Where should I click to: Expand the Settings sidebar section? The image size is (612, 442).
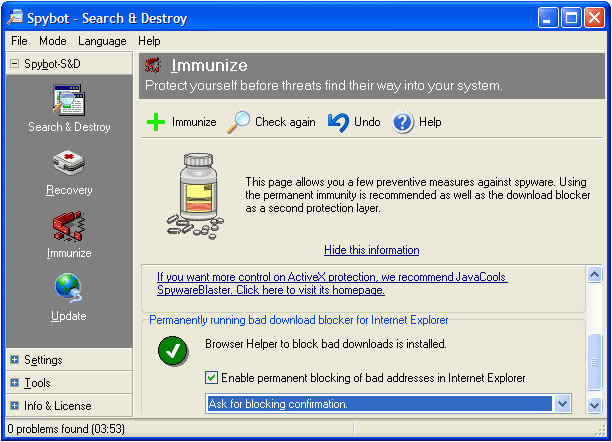point(14,359)
